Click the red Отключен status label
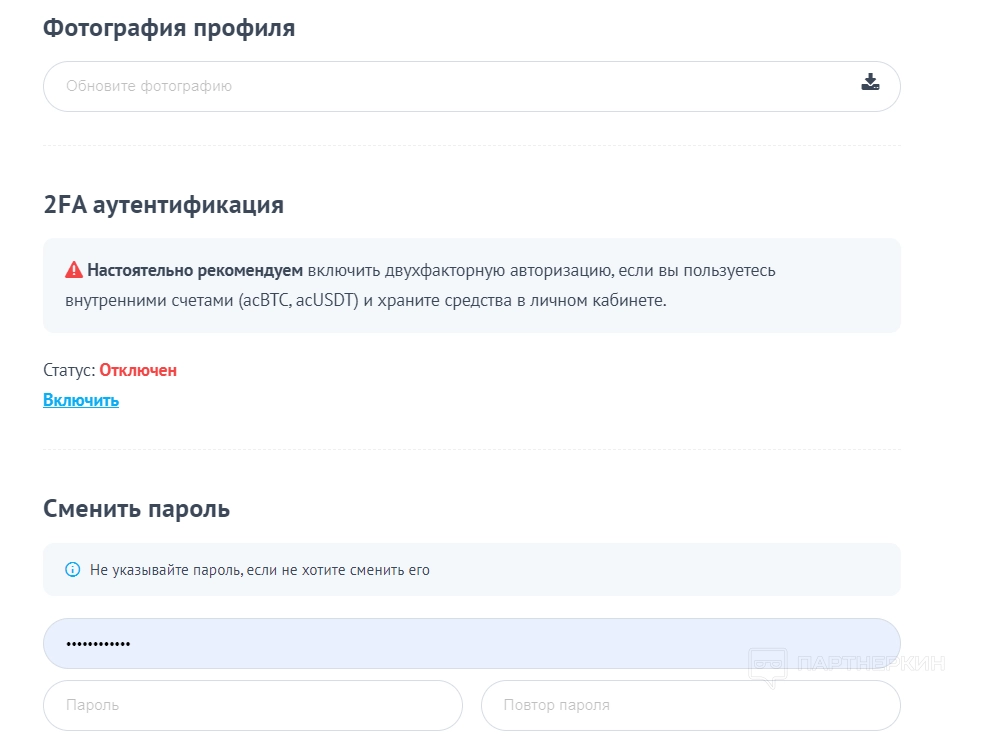The image size is (996, 741). tap(138, 370)
